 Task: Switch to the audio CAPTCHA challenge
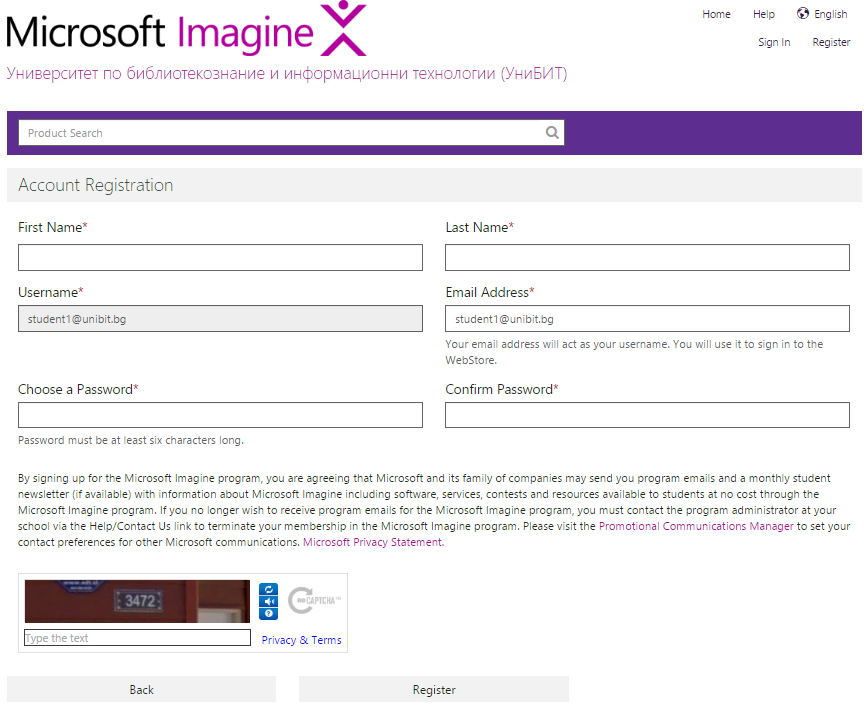point(268,602)
